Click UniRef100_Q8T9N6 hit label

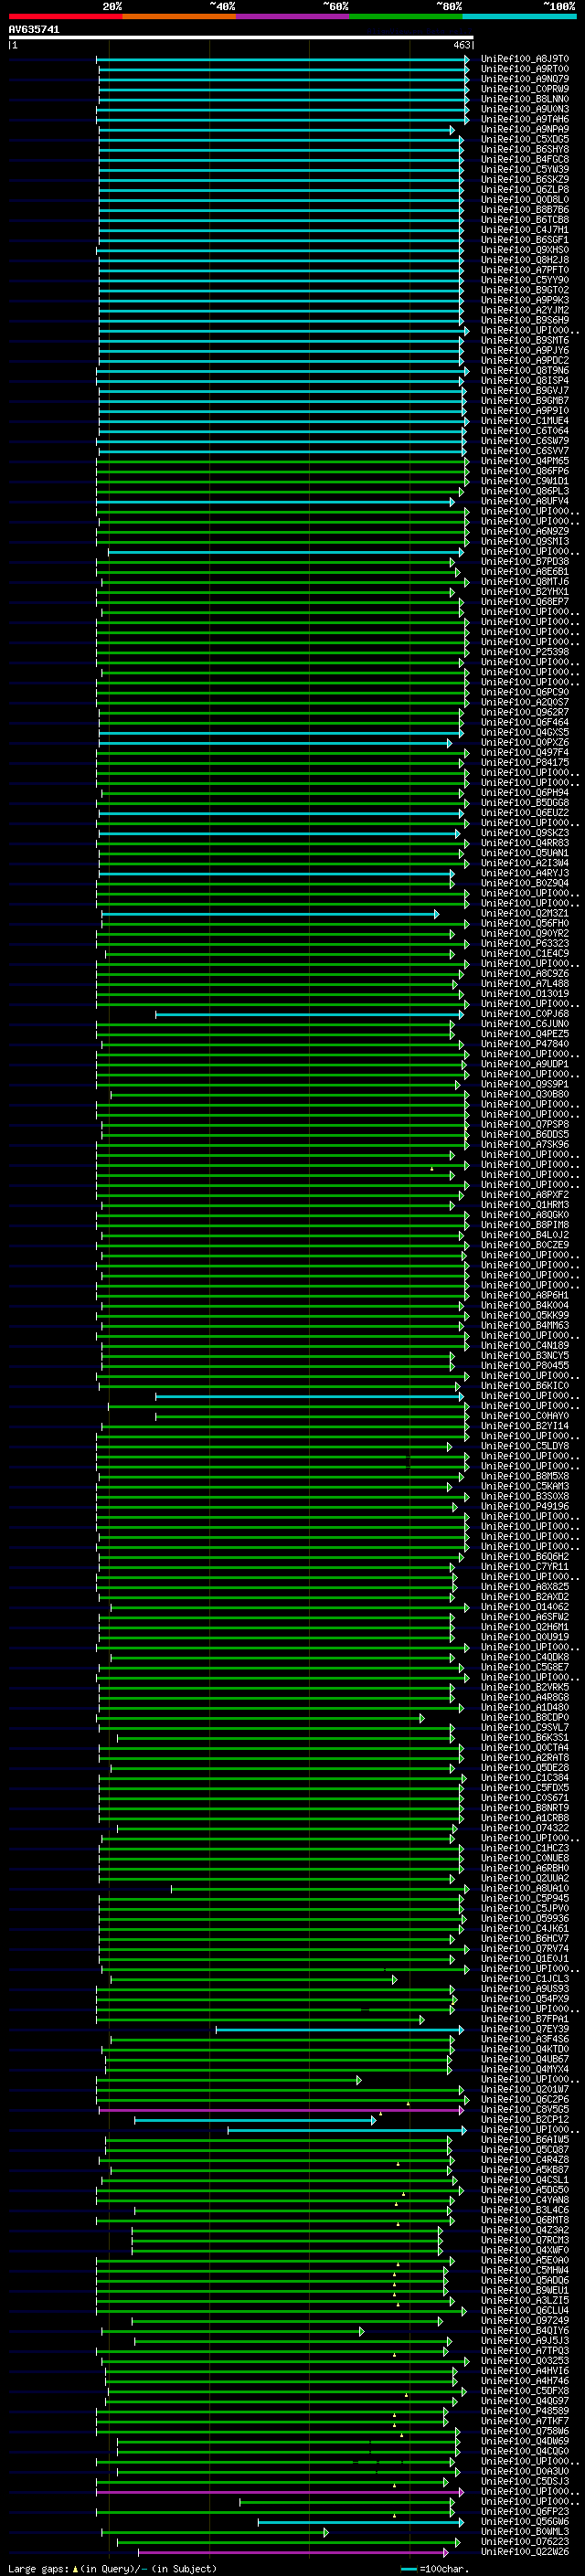pos(525,371)
